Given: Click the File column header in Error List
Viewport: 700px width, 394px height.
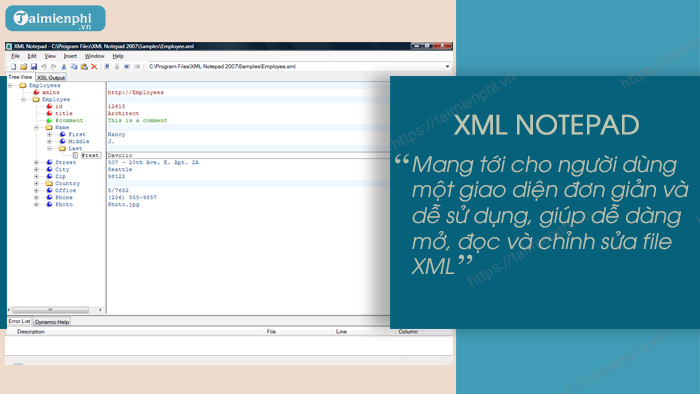Looking at the screenshot, I should click(271, 332).
